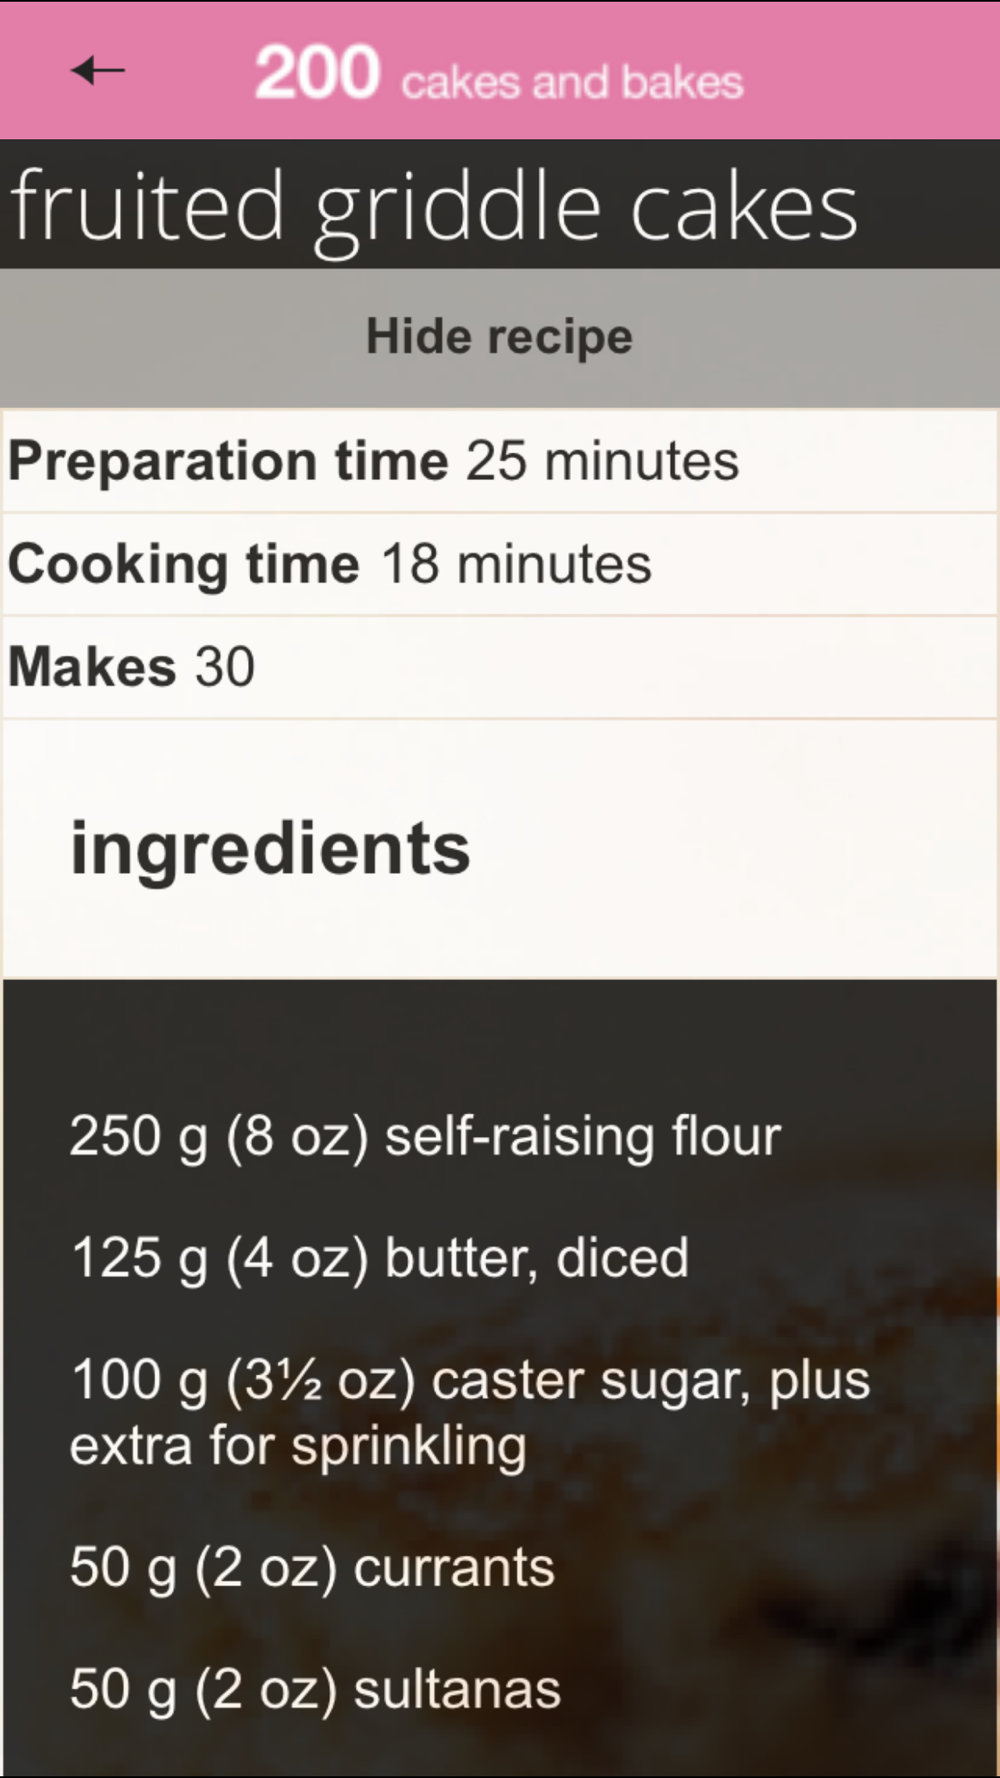Tap the extra for sprinkling text
The width and height of the screenshot is (1000, 1778).
298,1447
